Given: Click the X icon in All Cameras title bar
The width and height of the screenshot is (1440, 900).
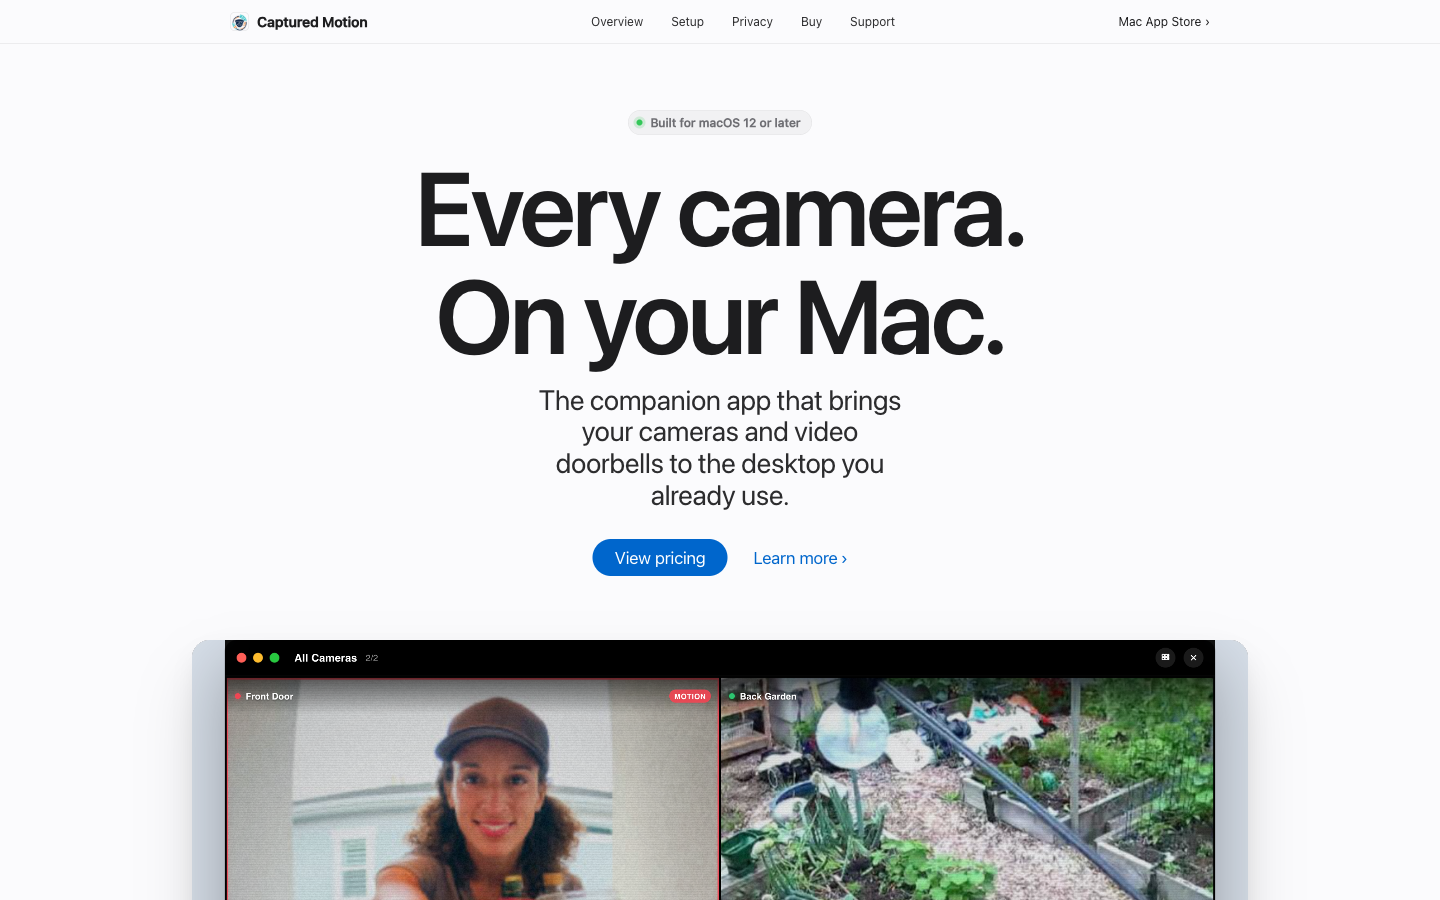Looking at the screenshot, I should 1193,657.
